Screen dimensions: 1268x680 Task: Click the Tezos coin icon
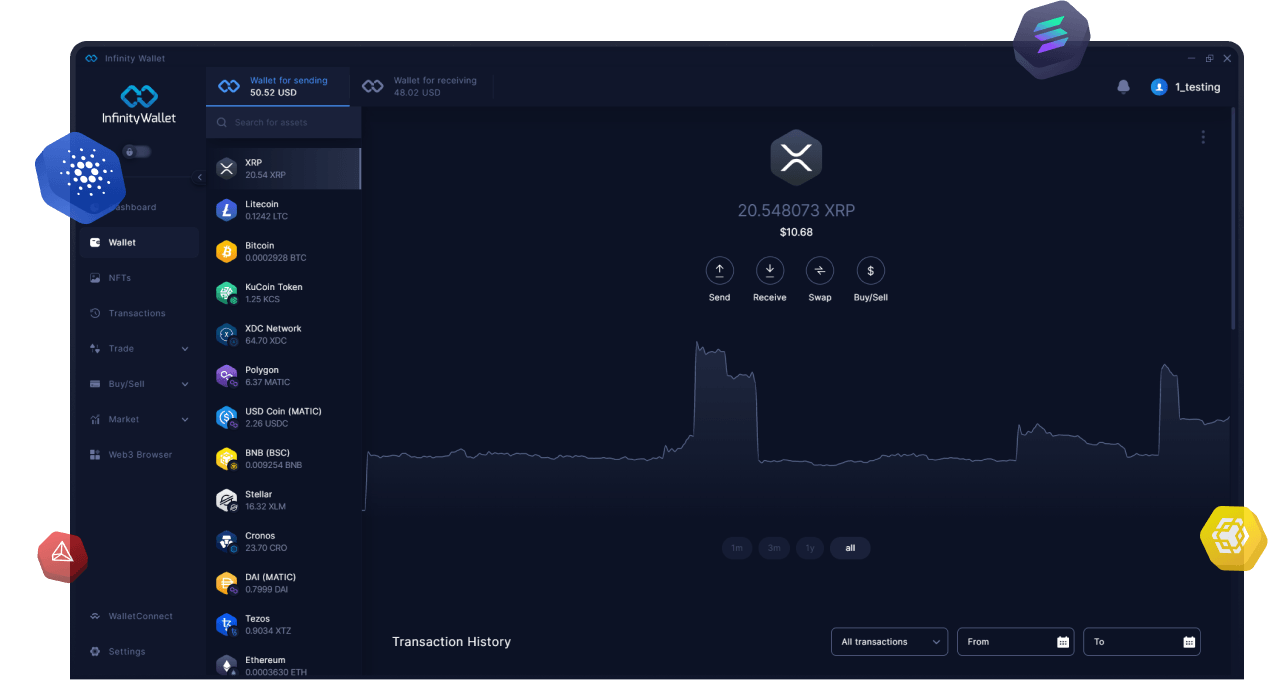click(x=227, y=625)
